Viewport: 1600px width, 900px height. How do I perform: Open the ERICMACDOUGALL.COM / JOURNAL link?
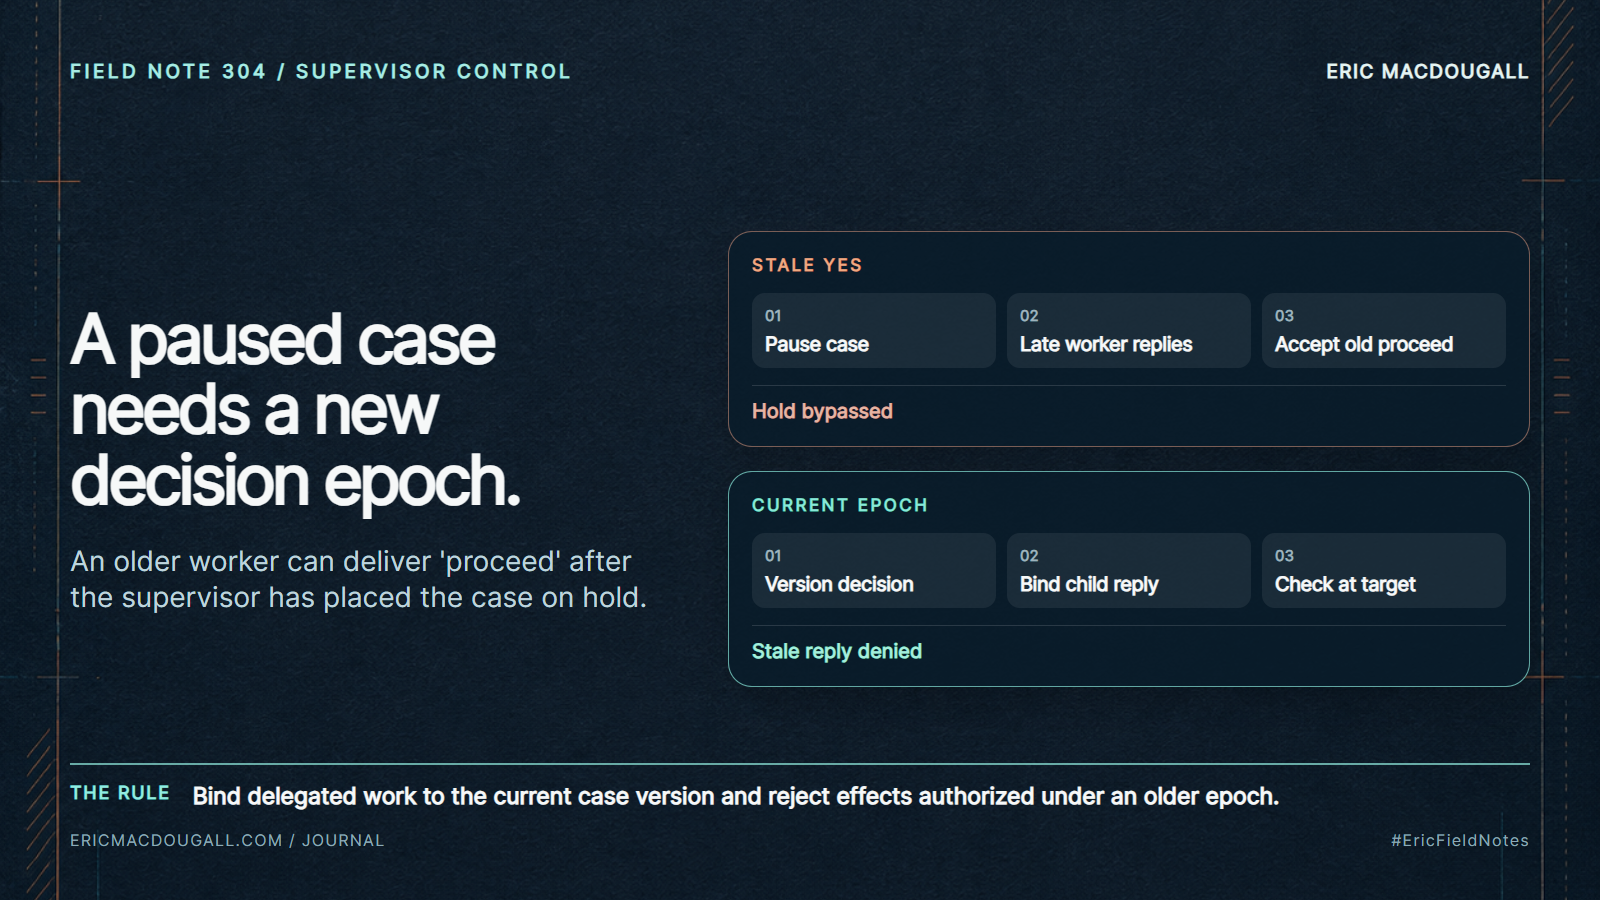227,840
